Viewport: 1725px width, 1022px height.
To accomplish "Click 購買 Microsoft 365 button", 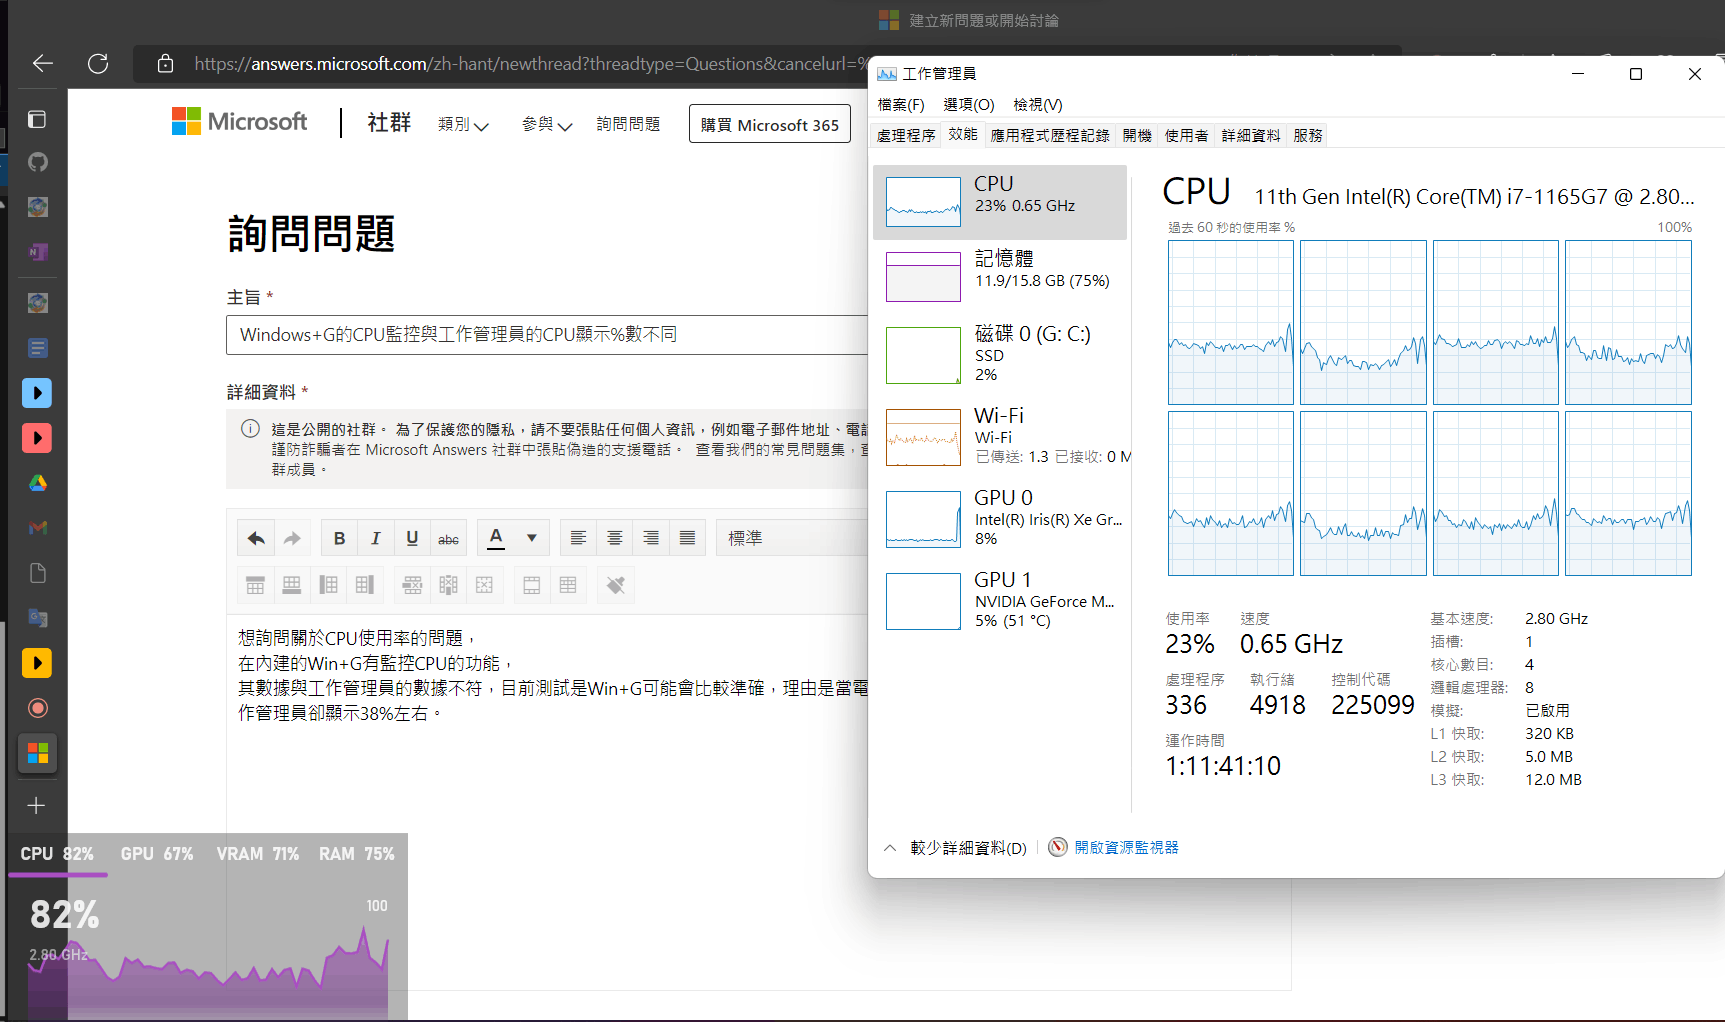I will click(770, 124).
